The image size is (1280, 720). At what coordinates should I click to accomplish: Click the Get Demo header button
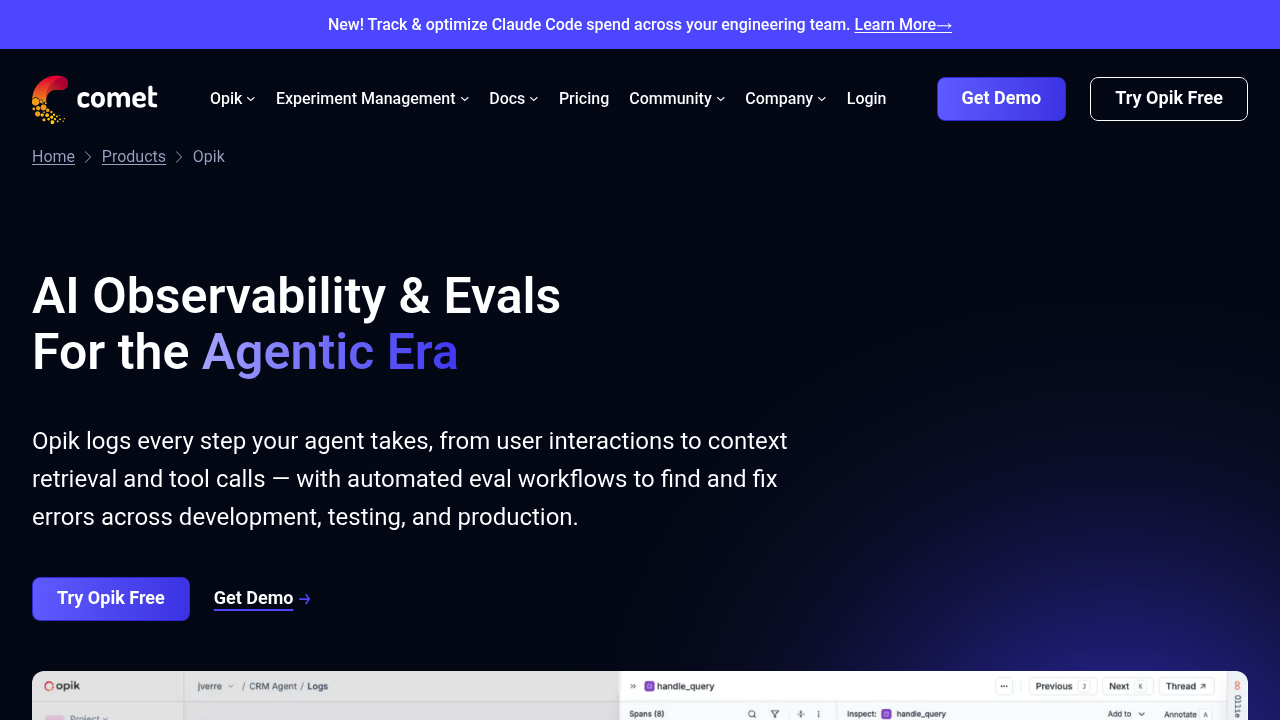1001,99
